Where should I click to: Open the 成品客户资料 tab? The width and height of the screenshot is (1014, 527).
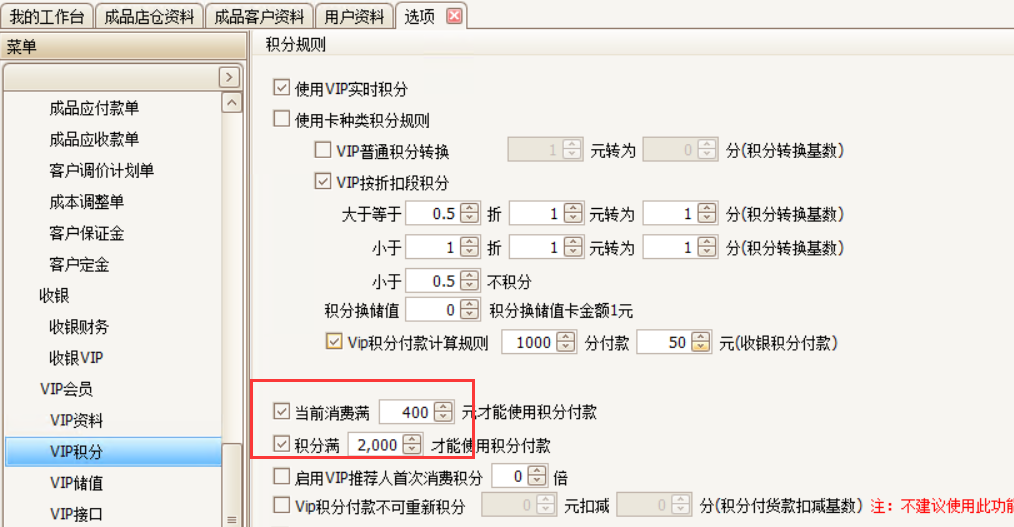259,16
